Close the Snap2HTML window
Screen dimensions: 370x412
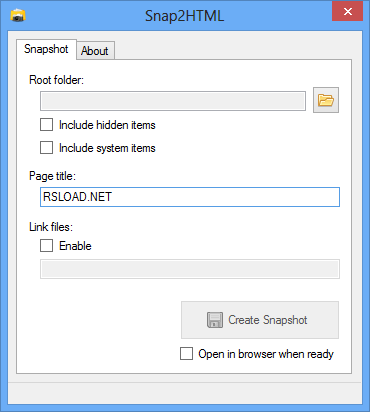click(347, 11)
